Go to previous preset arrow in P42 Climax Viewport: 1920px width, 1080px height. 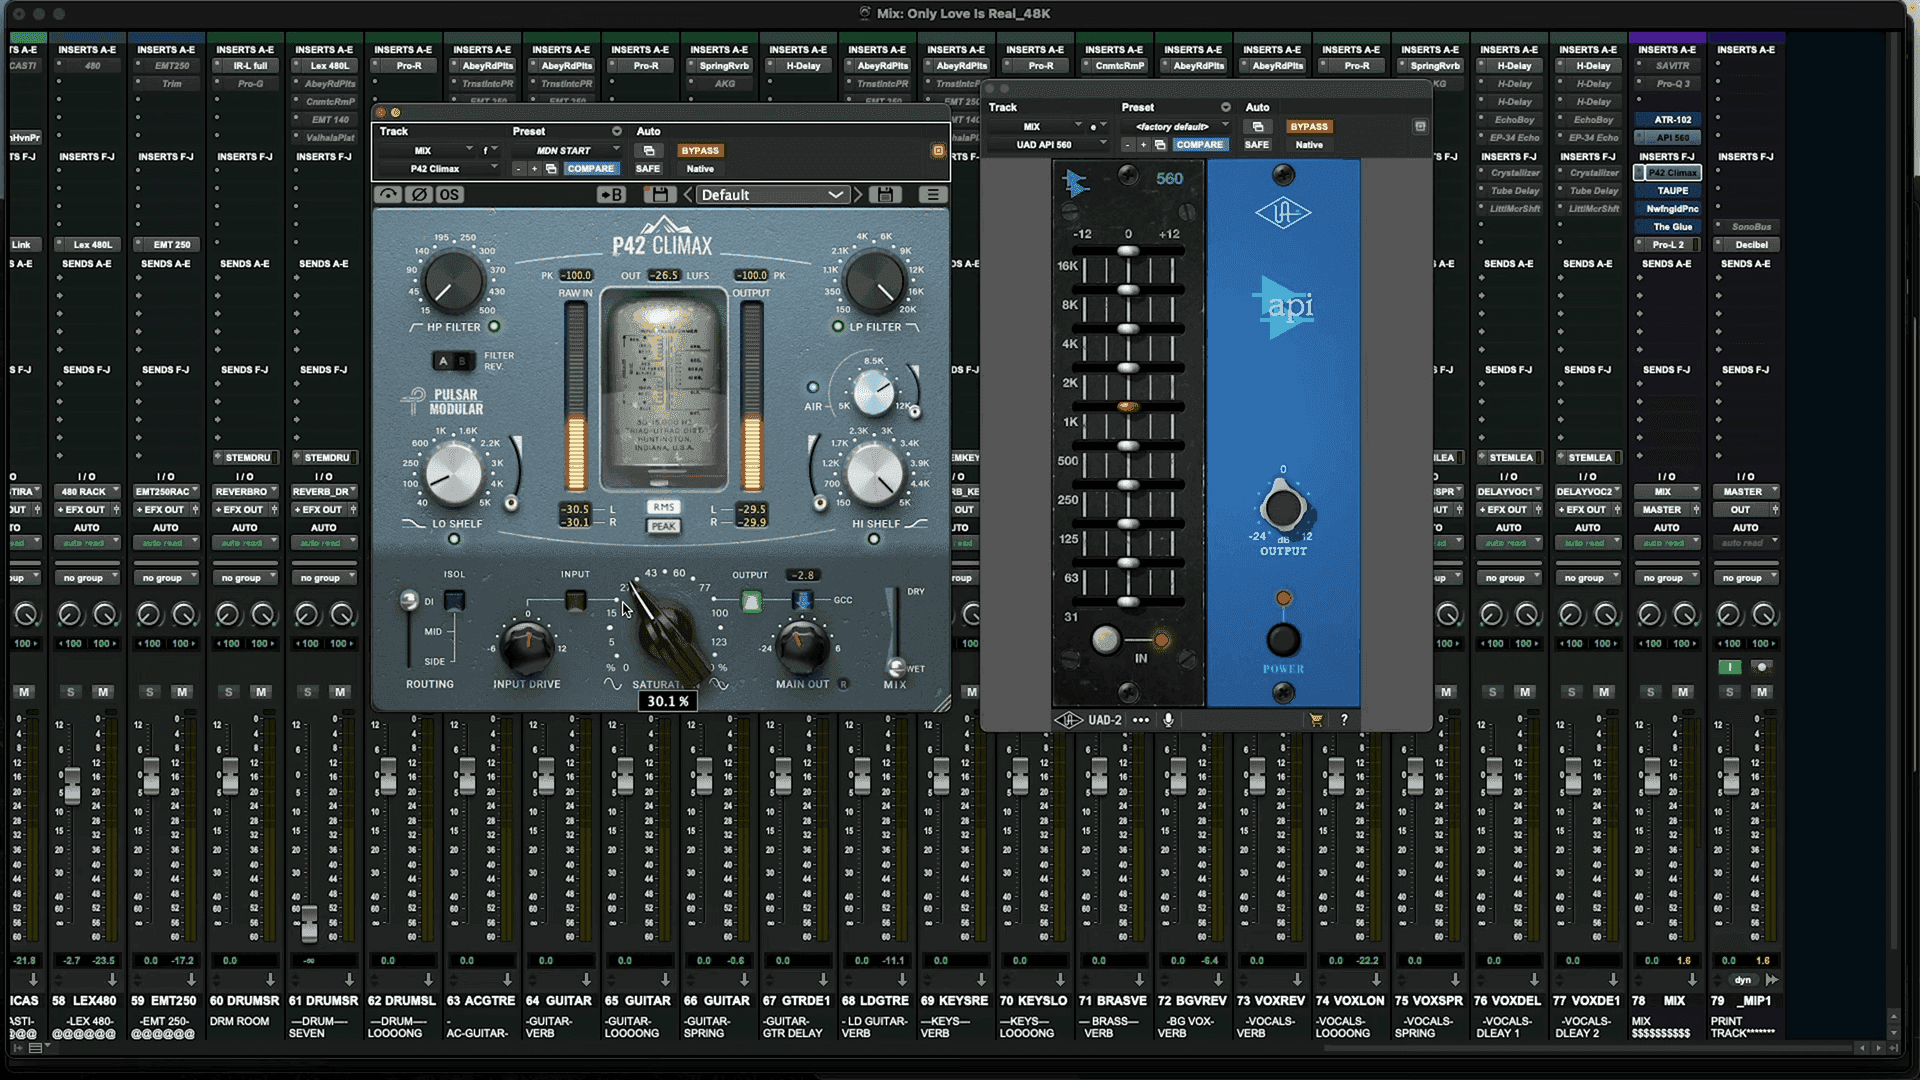(687, 195)
